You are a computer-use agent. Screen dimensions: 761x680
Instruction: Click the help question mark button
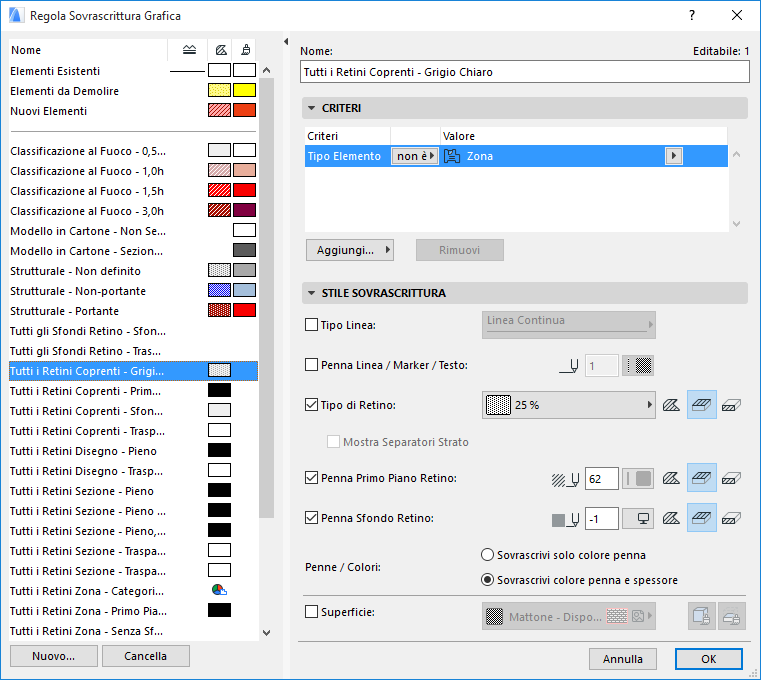click(x=692, y=16)
